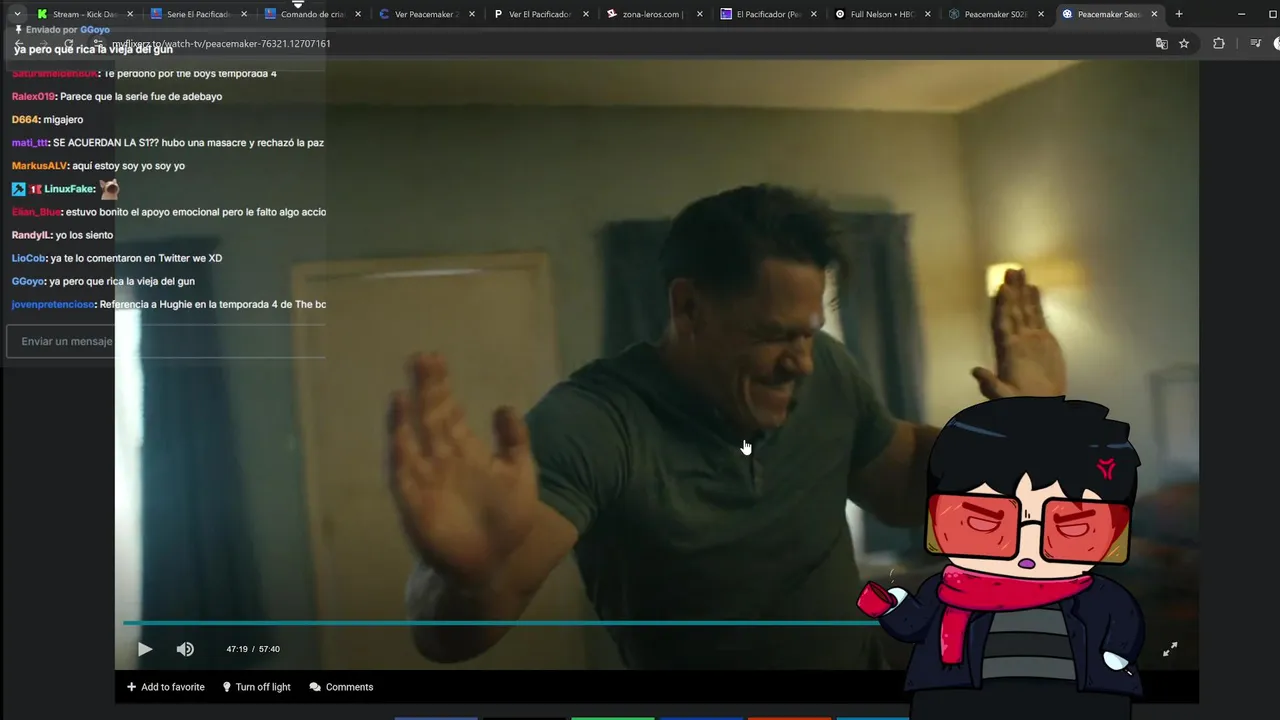Viewport: 1280px width, 720px height.
Task: Click the blue badge icon beside LinuxFake
Action: [18, 189]
